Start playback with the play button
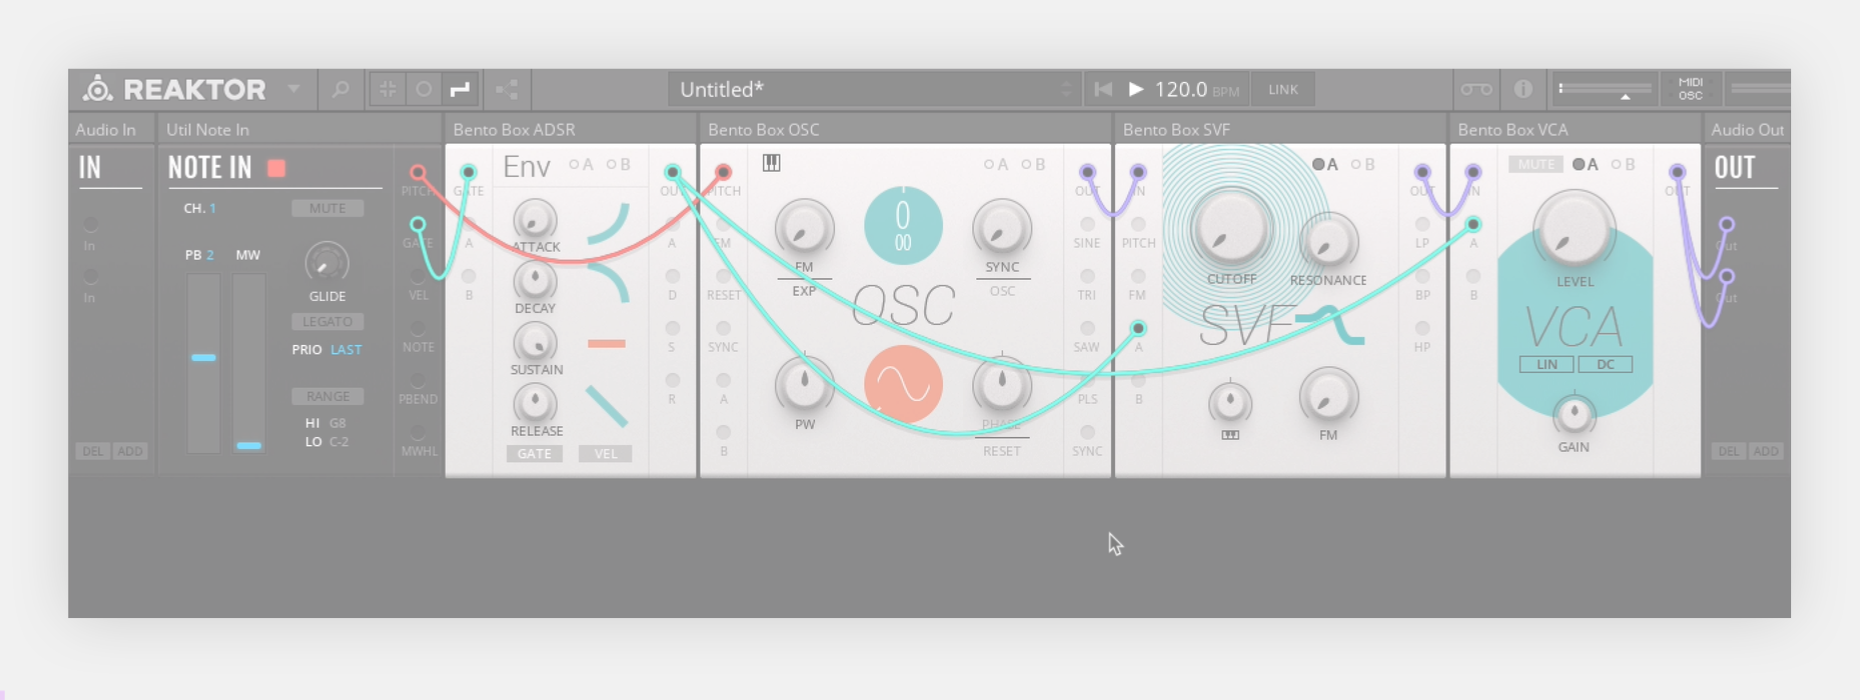 coord(1136,89)
